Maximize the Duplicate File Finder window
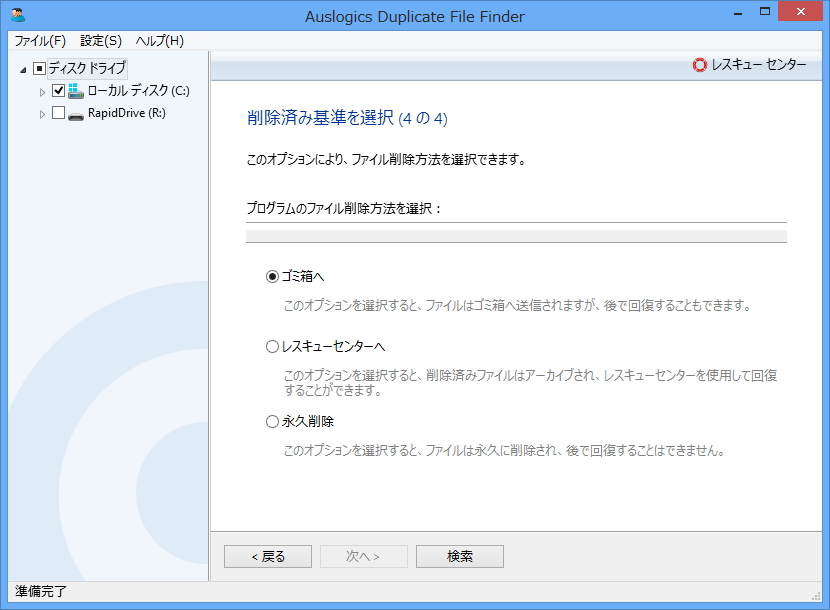The height and width of the screenshot is (610, 830). [x=764, y=12]
